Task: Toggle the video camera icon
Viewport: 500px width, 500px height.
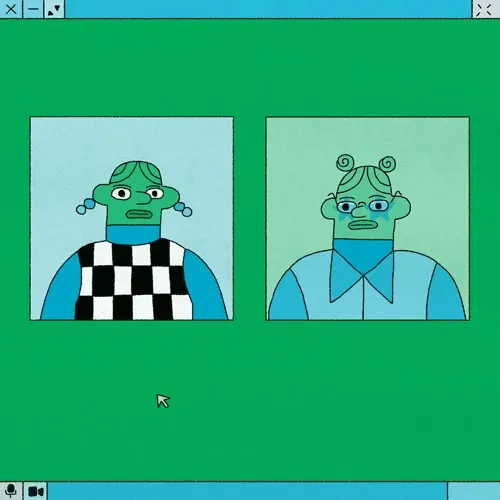Action: 36,491
